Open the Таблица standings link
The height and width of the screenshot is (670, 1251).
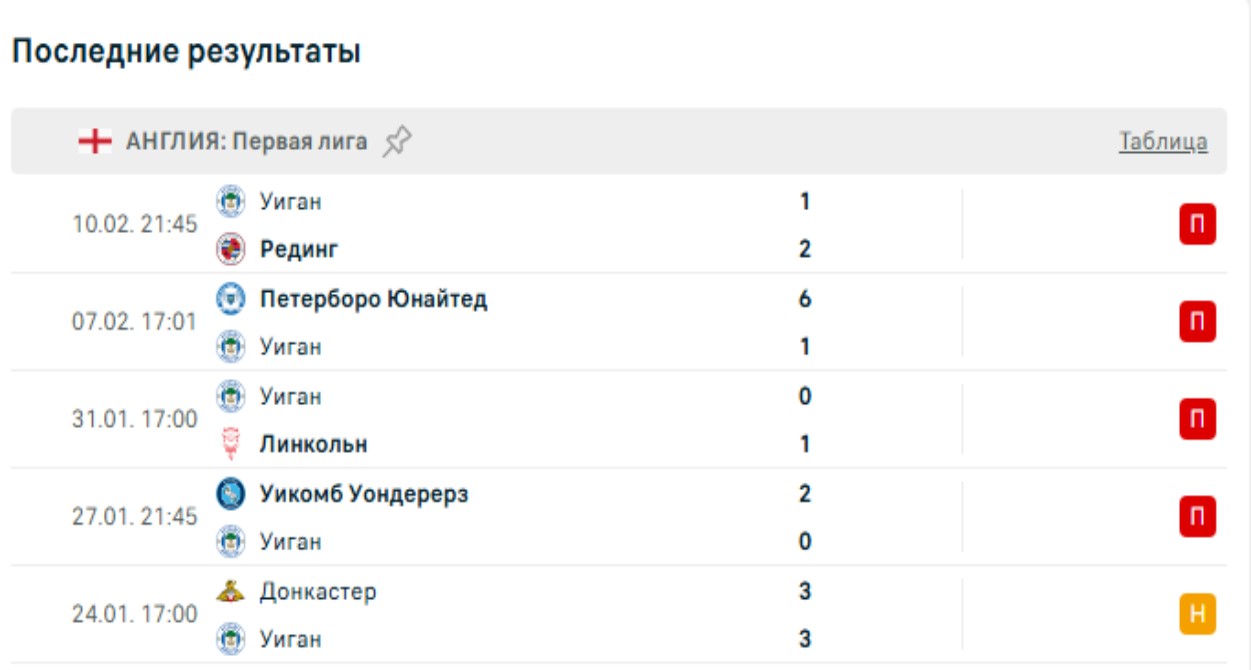coord(1162,142)
